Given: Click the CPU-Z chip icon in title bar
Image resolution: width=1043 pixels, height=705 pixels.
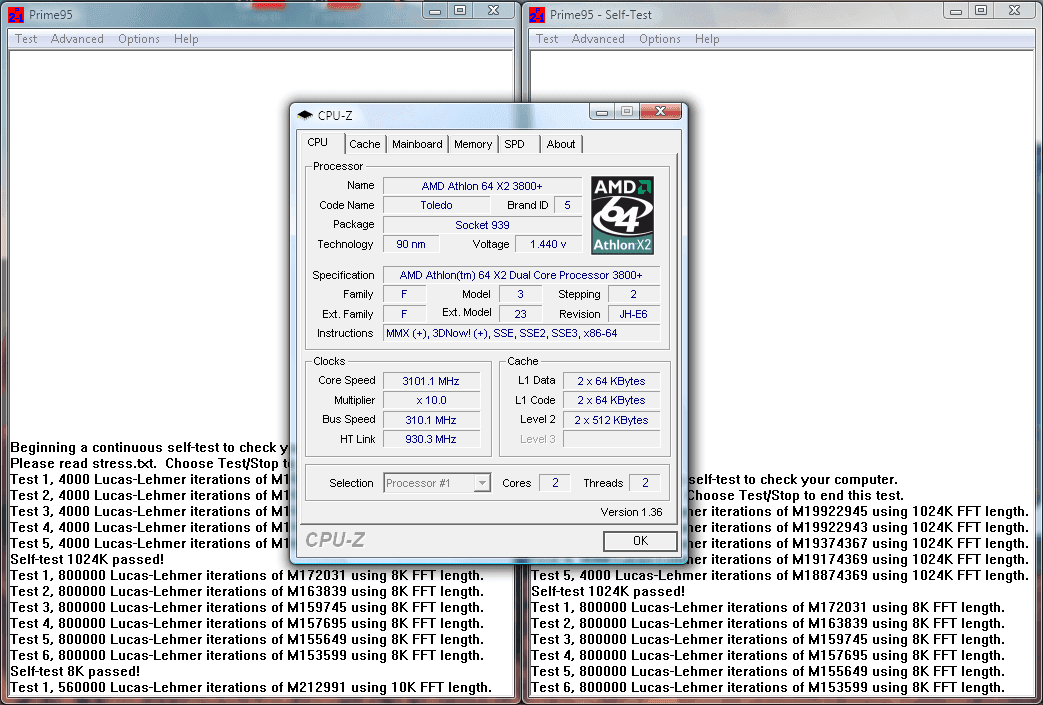Looking at the screenshot, I should pos(305,115).
